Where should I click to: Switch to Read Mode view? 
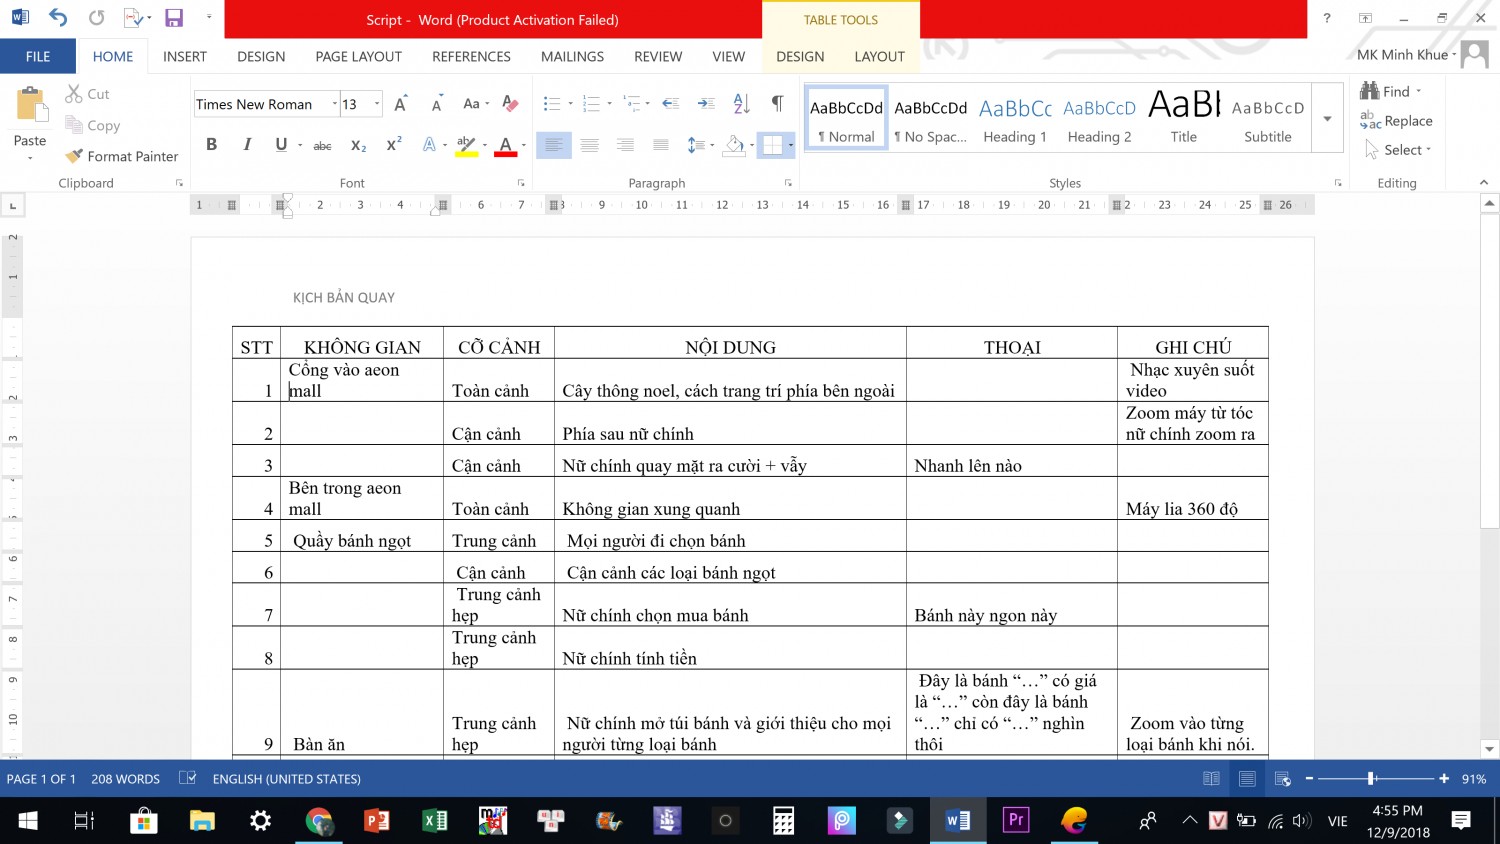1211,779
